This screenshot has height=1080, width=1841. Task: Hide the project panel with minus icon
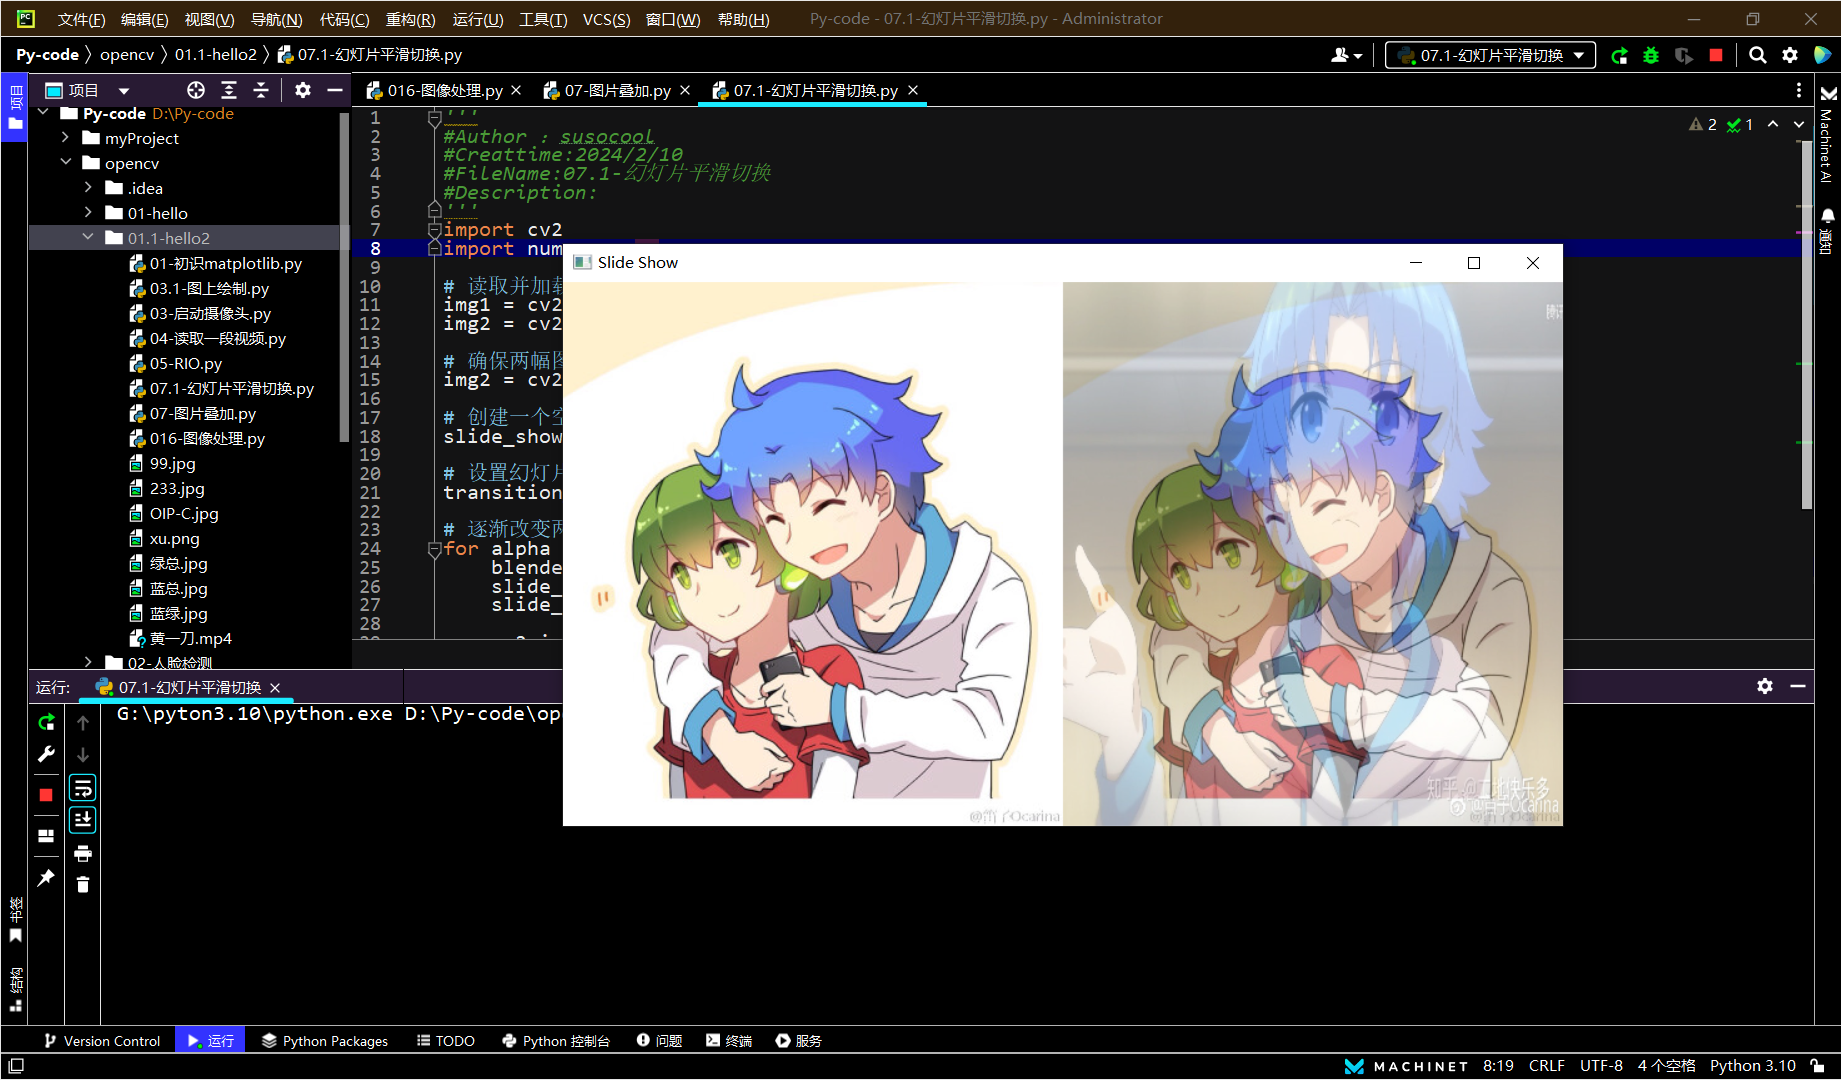pyautogui.click(x=335, y=90)
